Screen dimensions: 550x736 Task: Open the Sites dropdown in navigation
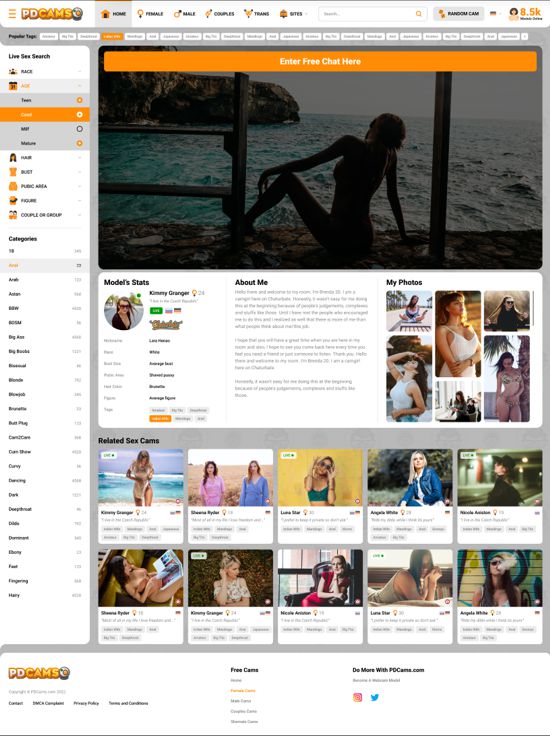(x=294, y=14)
